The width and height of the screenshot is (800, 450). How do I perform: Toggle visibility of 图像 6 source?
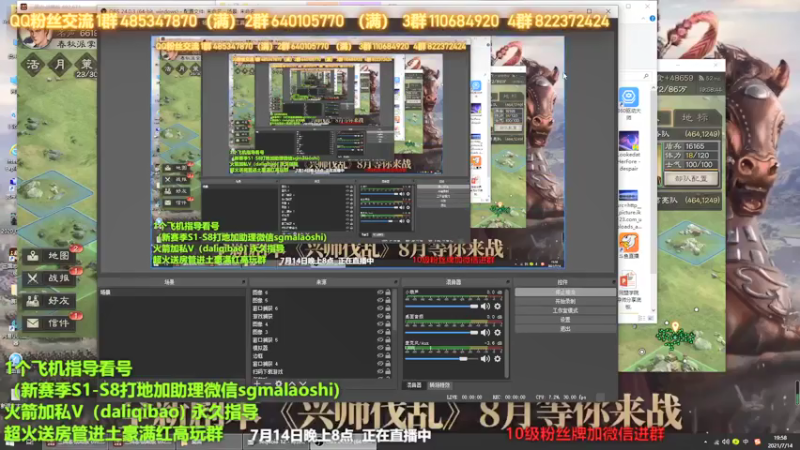pos(380,293)
